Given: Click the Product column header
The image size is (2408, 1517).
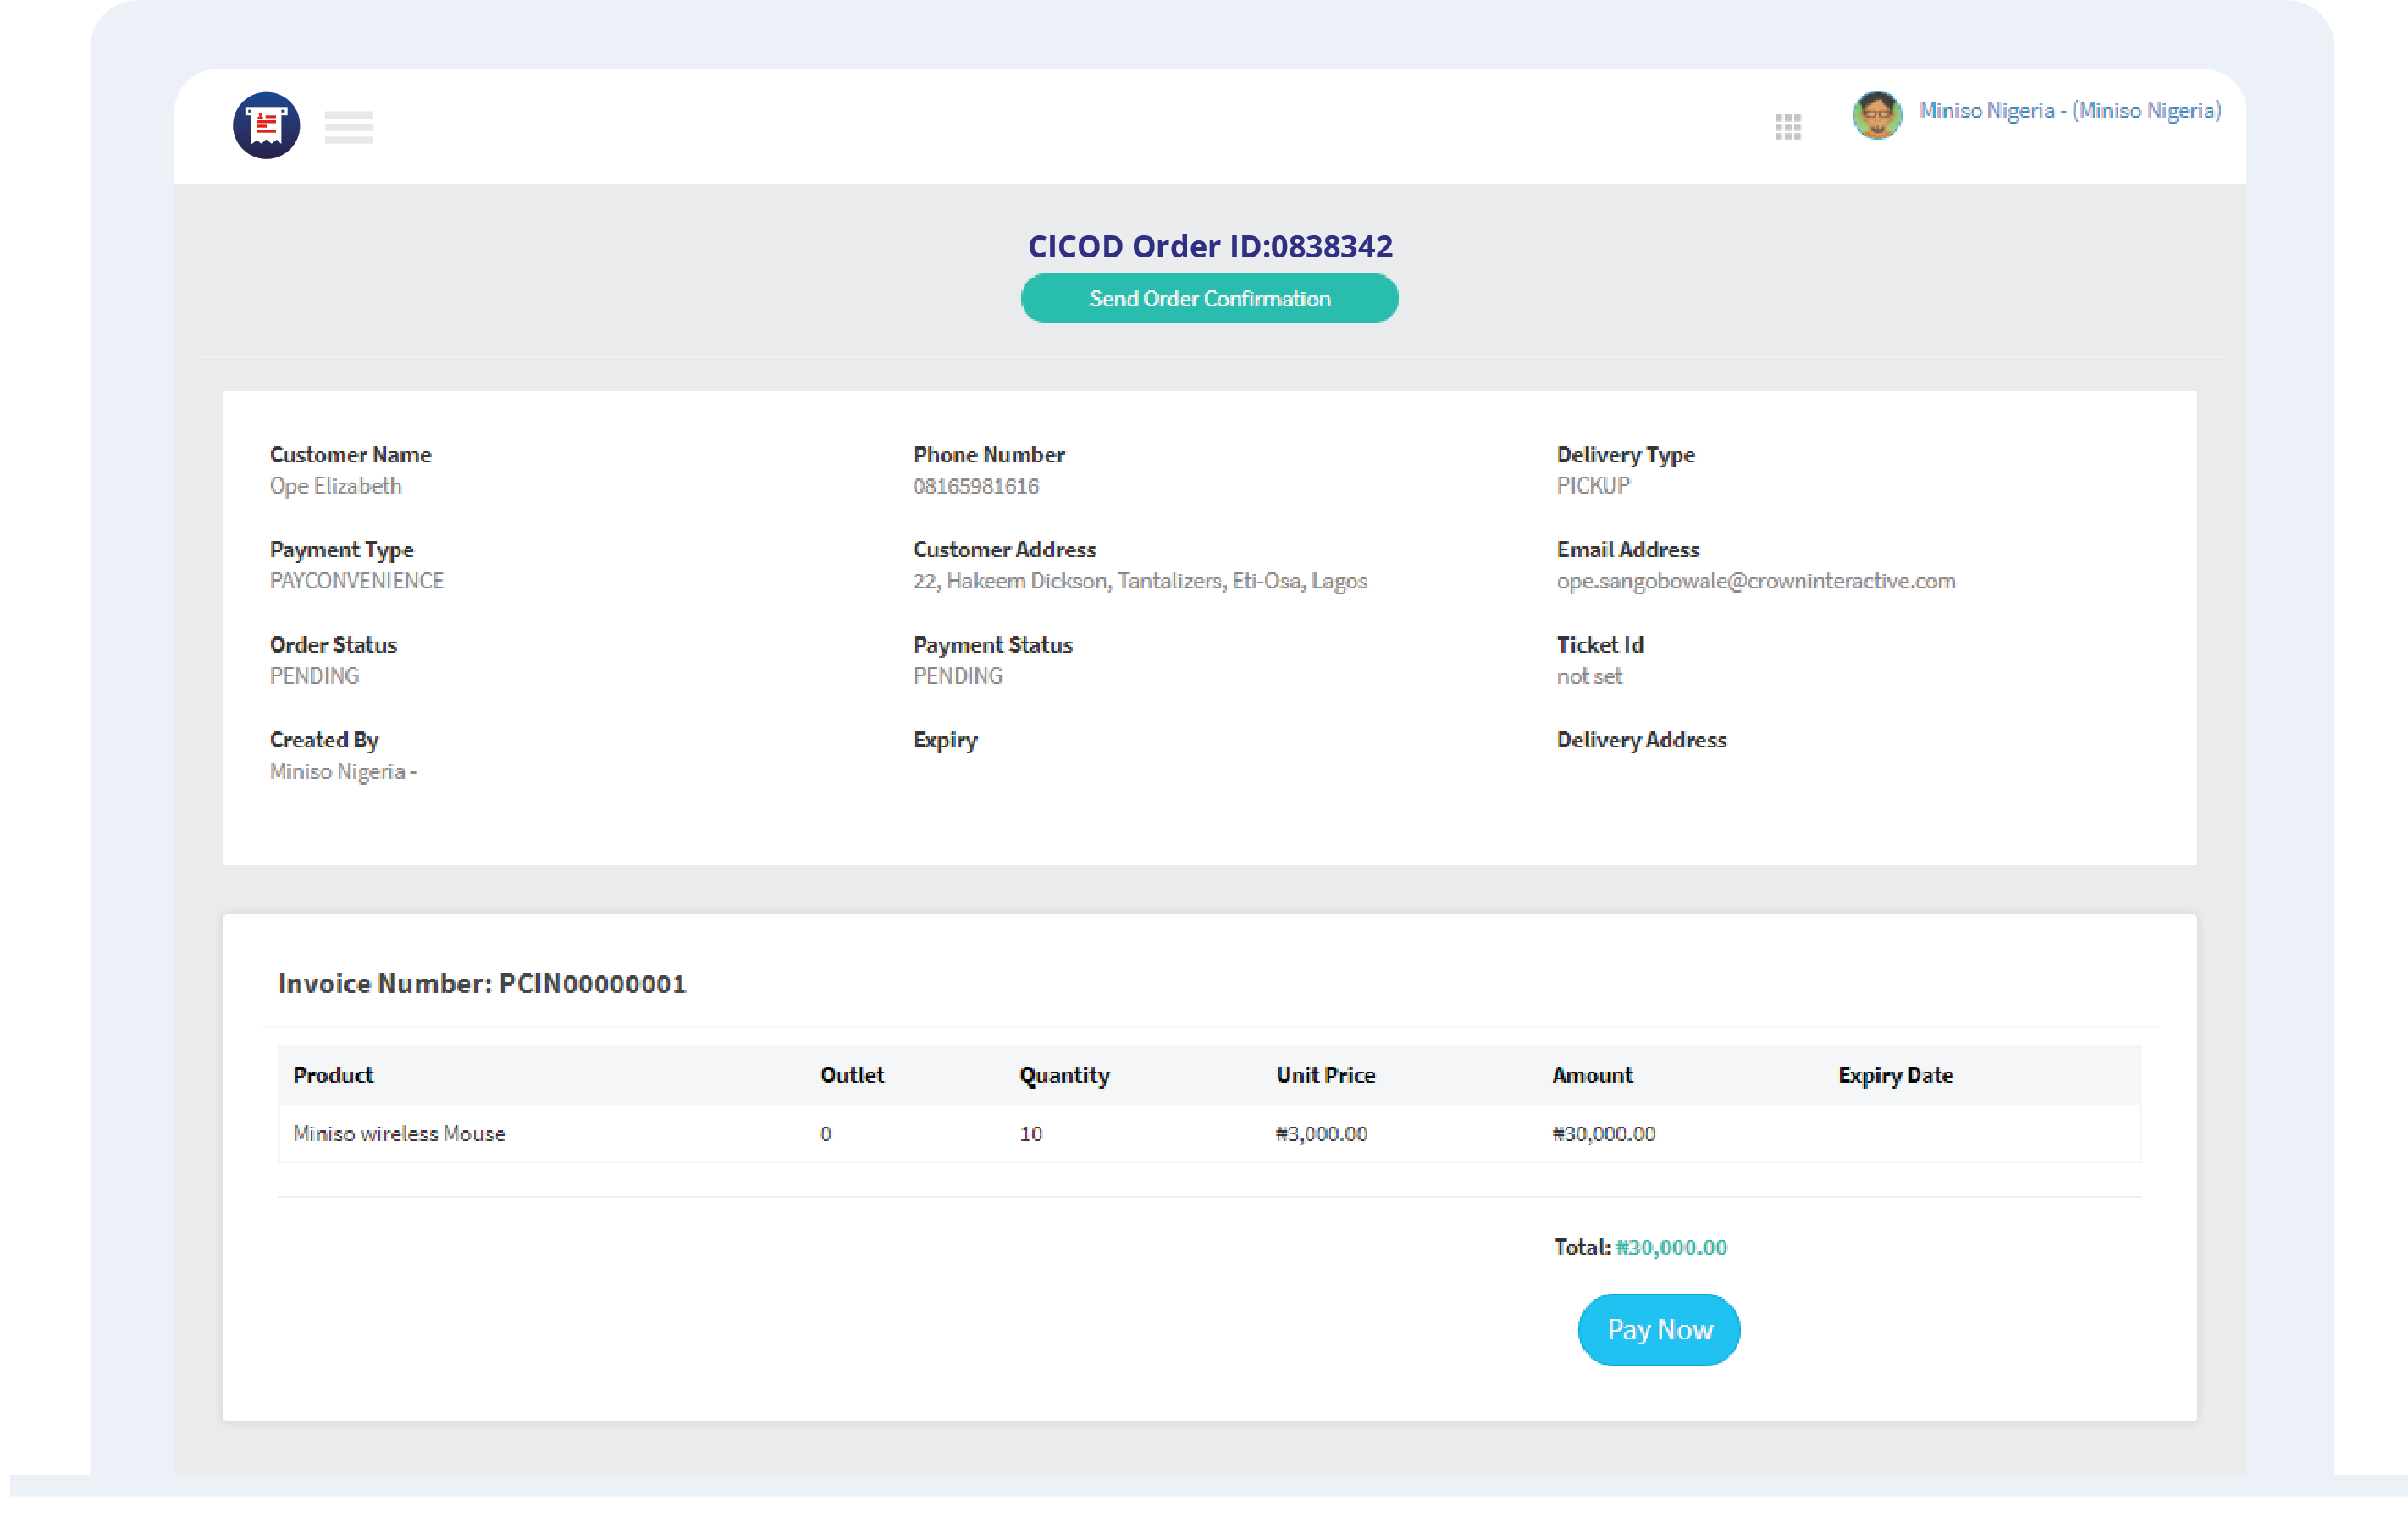Looking at the screenshot, I should tap(333, 1075).
